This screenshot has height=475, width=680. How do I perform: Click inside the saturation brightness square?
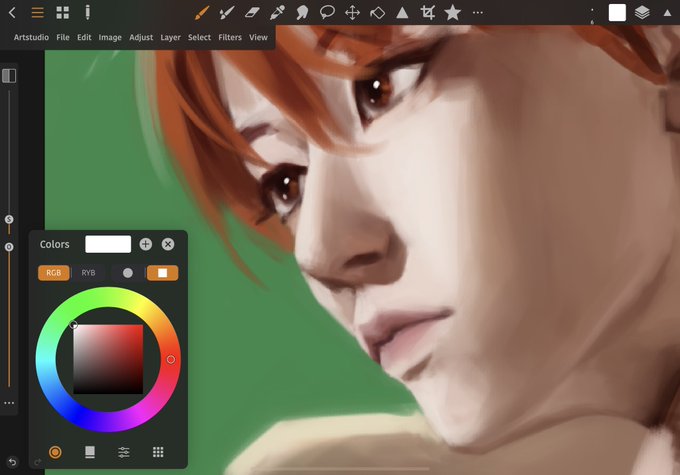[108, 359]
